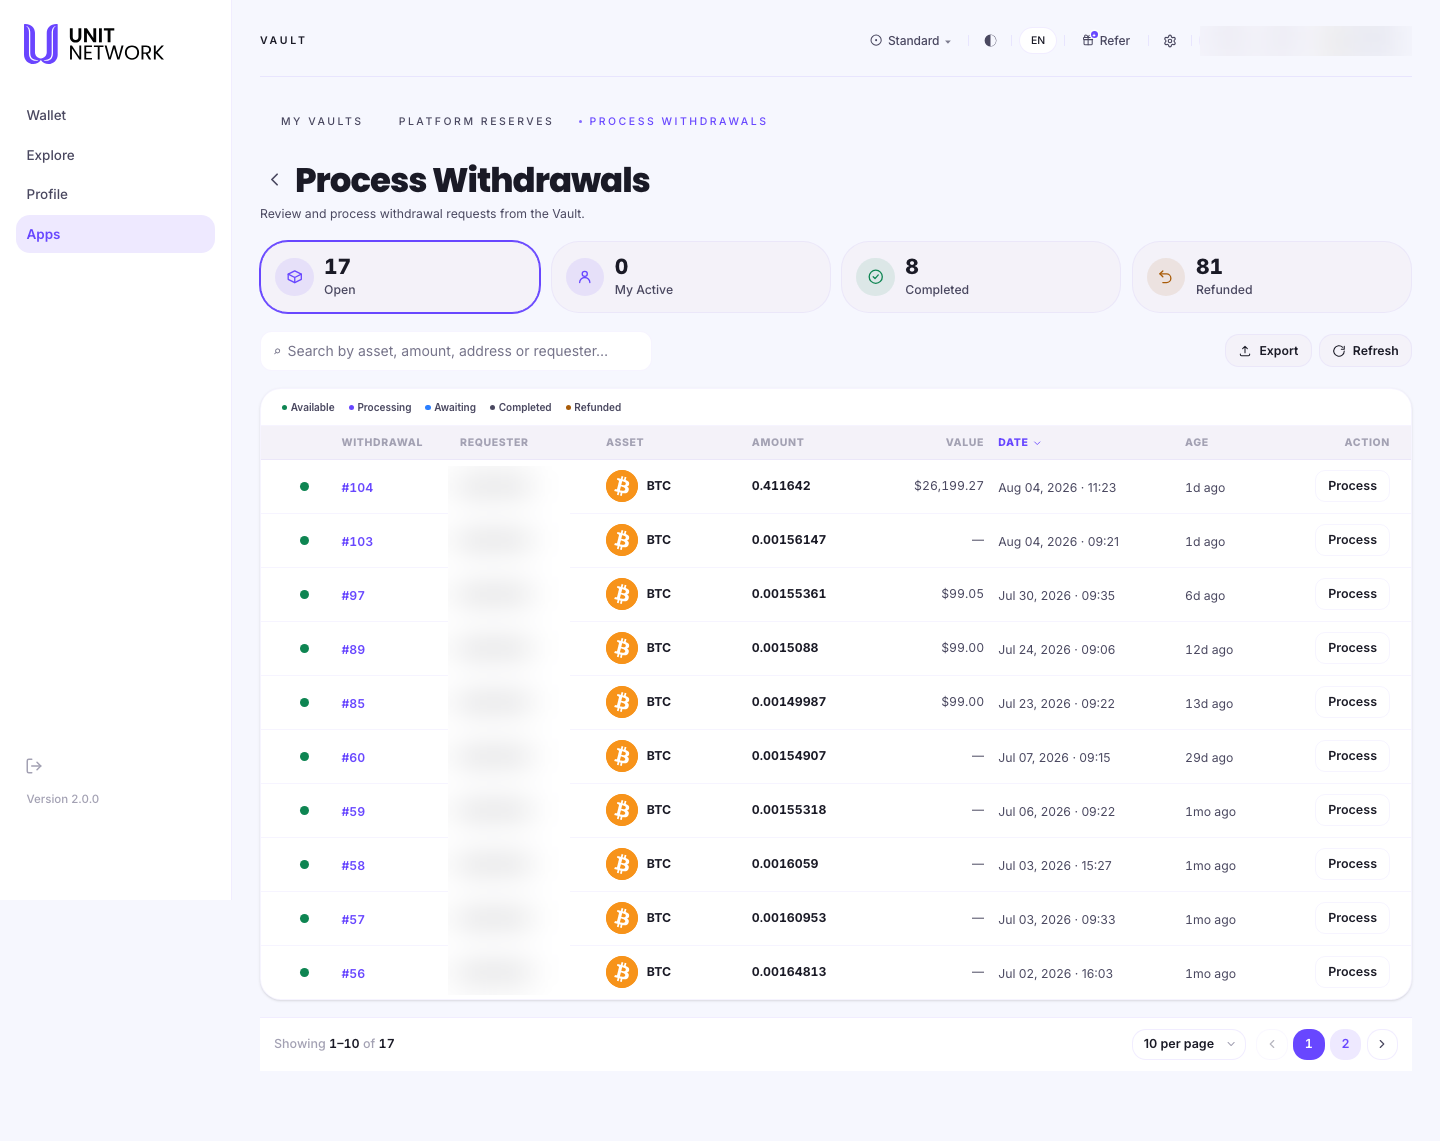
Task: Click the Unit Network logo
Action: coord(94,44)
